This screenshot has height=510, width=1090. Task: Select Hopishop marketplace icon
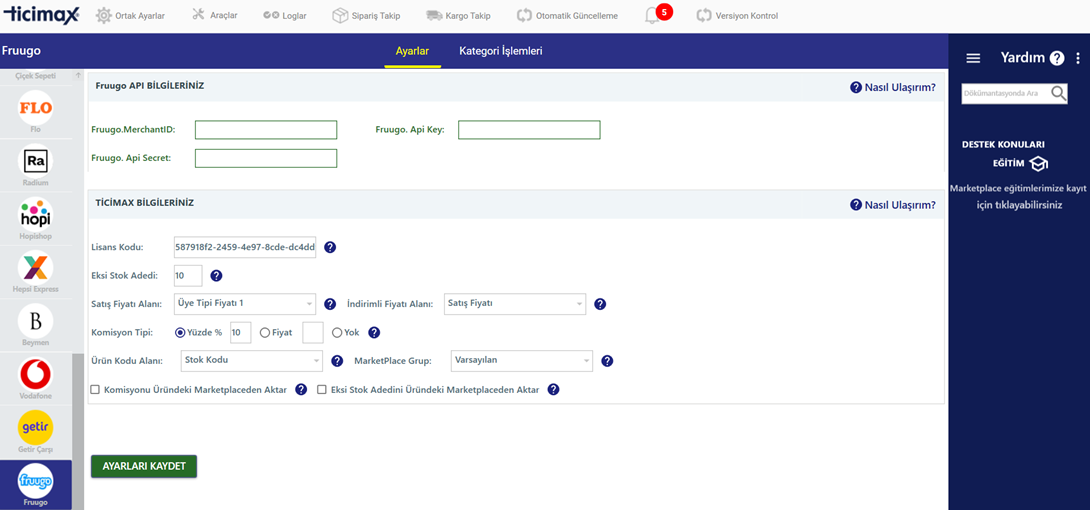(x=35, y=215)
